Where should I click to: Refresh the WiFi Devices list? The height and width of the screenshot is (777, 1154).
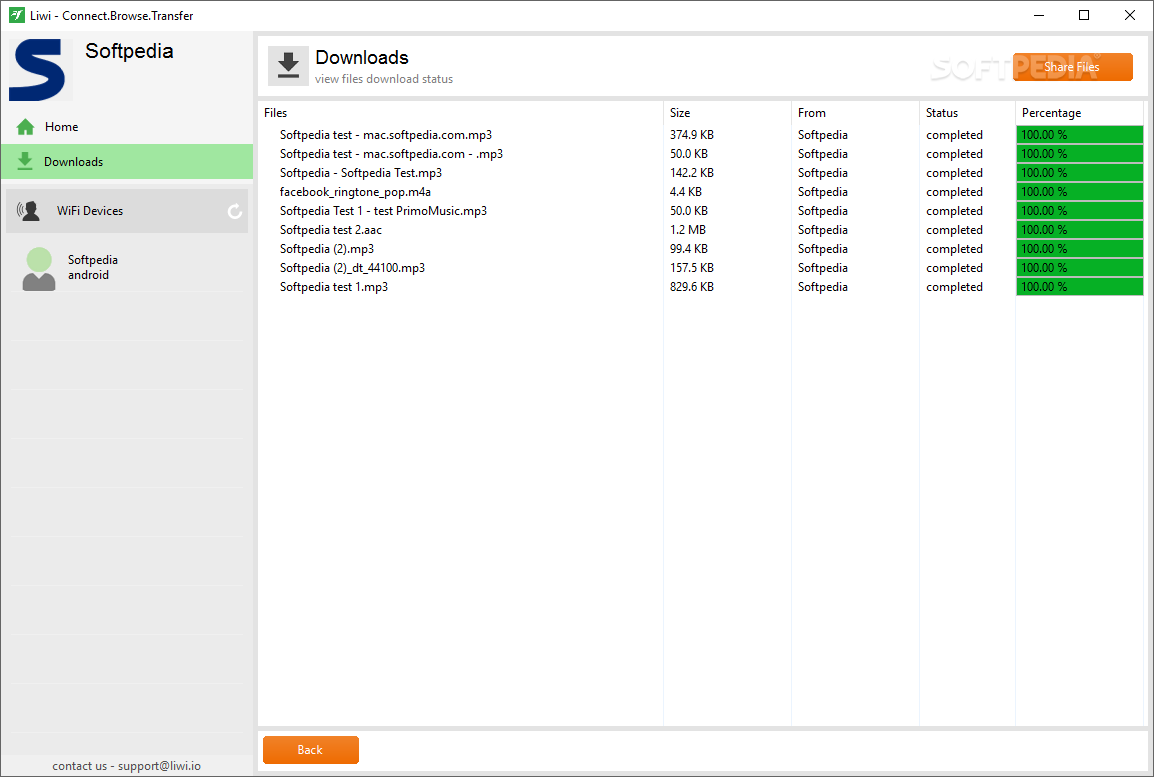coord(235,211)
